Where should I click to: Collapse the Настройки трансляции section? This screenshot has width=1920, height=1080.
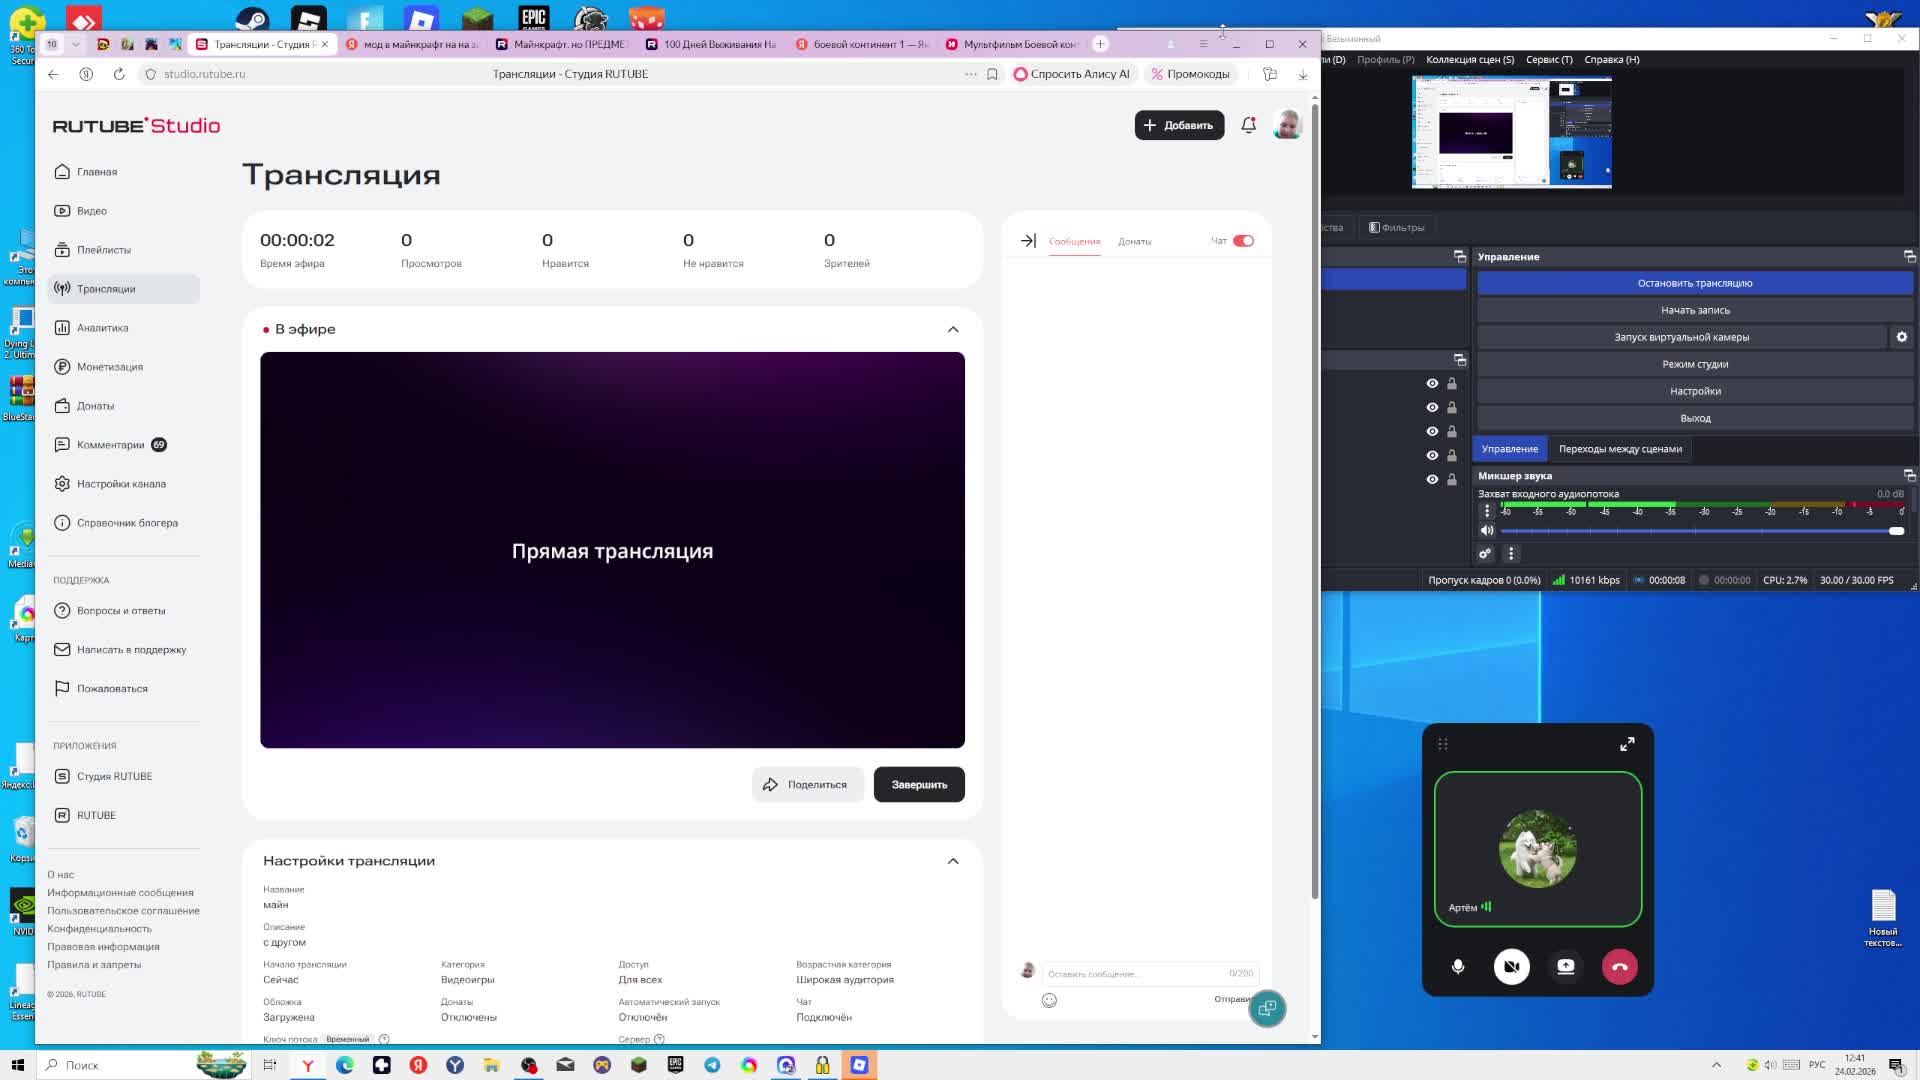[x=952, y=861]
